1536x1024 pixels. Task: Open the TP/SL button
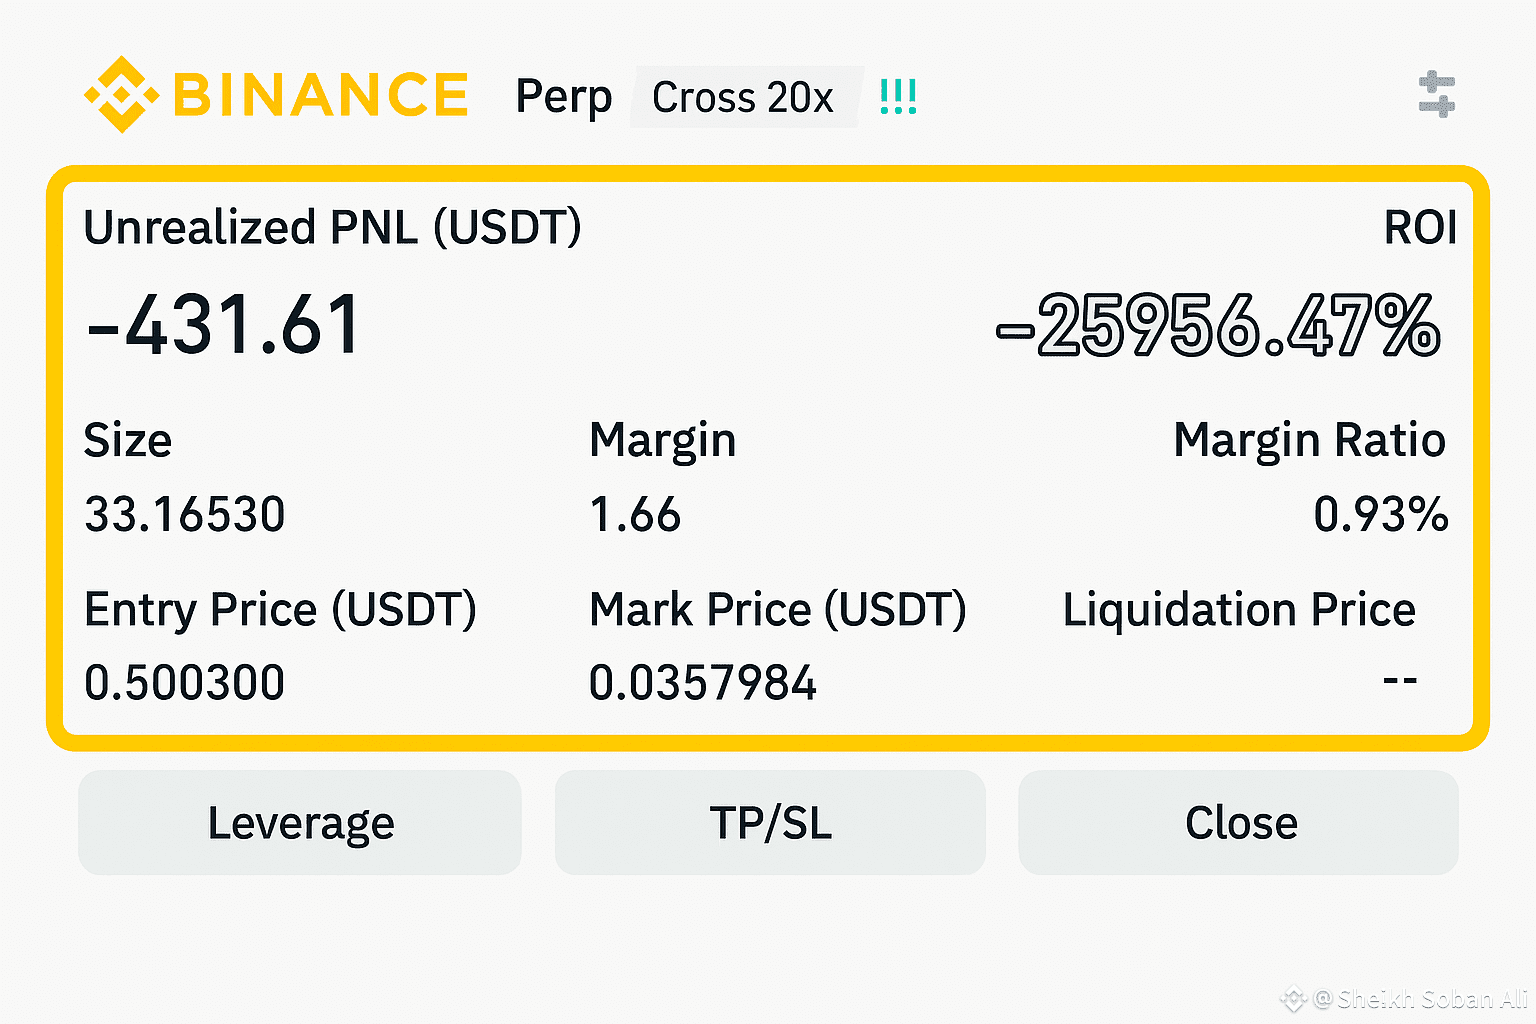coord(770,823)
